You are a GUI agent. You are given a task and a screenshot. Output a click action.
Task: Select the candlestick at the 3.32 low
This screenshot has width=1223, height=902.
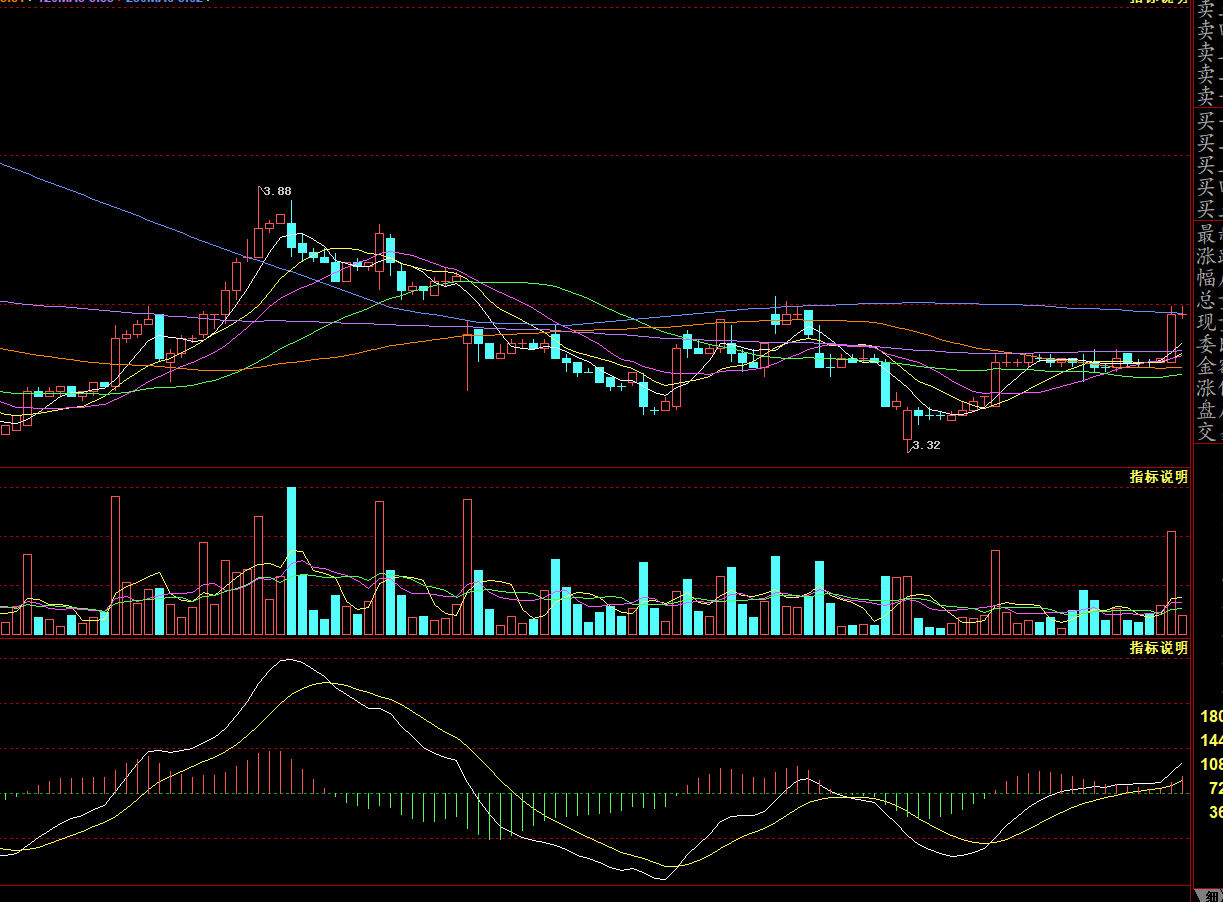tap(908, 428)
